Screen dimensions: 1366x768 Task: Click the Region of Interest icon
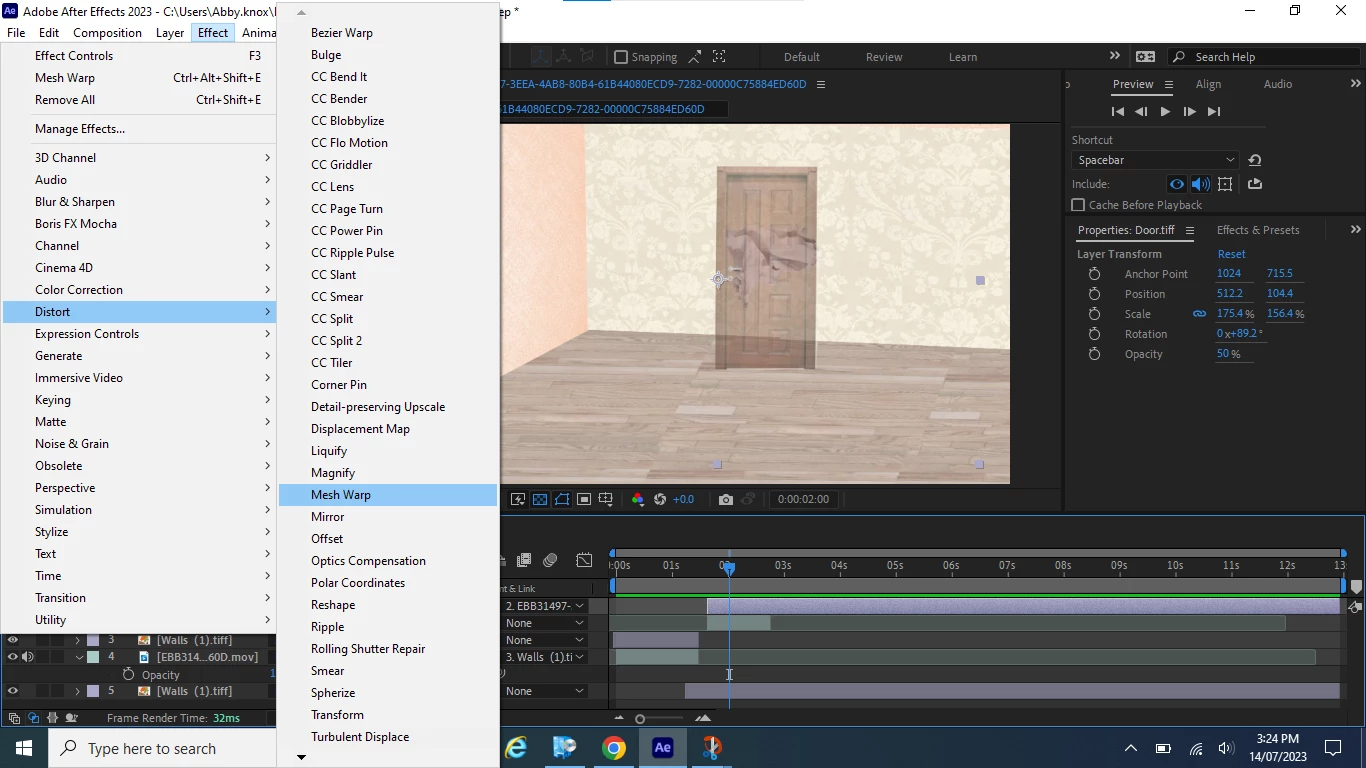point(584,499)
